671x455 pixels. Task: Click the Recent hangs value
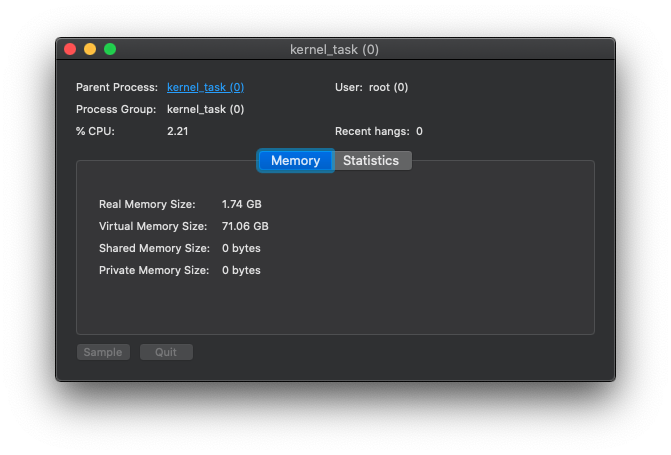click(419, 131)
